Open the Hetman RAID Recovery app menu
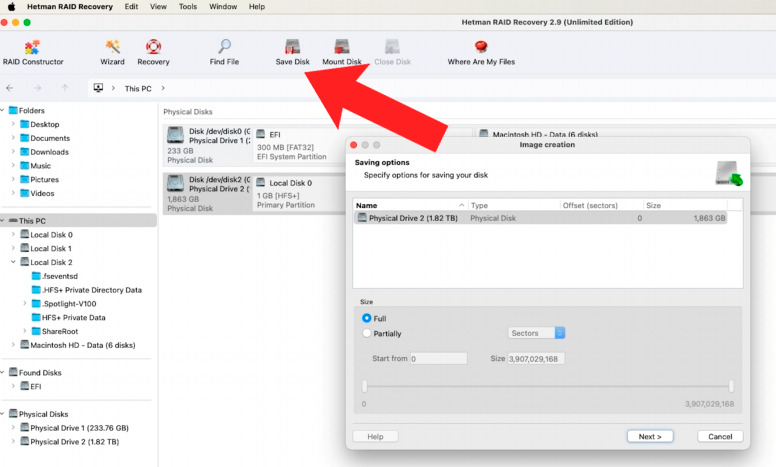Screen dimensions: 776x467 [x=70, y=6]
